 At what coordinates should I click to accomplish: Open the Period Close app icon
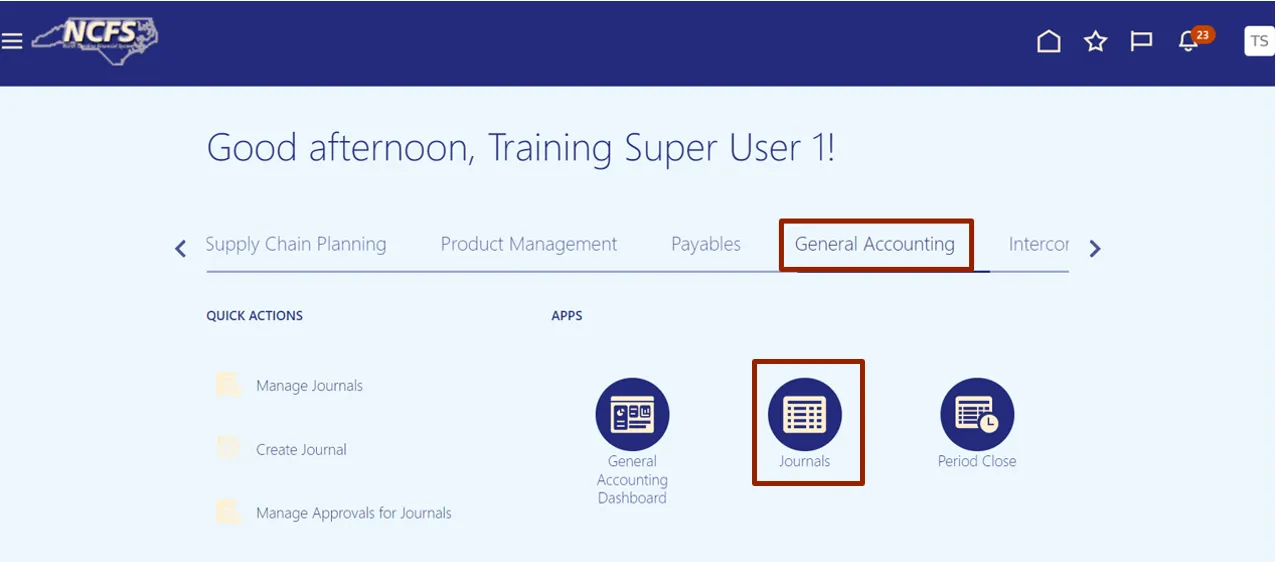tap(977, 414)
